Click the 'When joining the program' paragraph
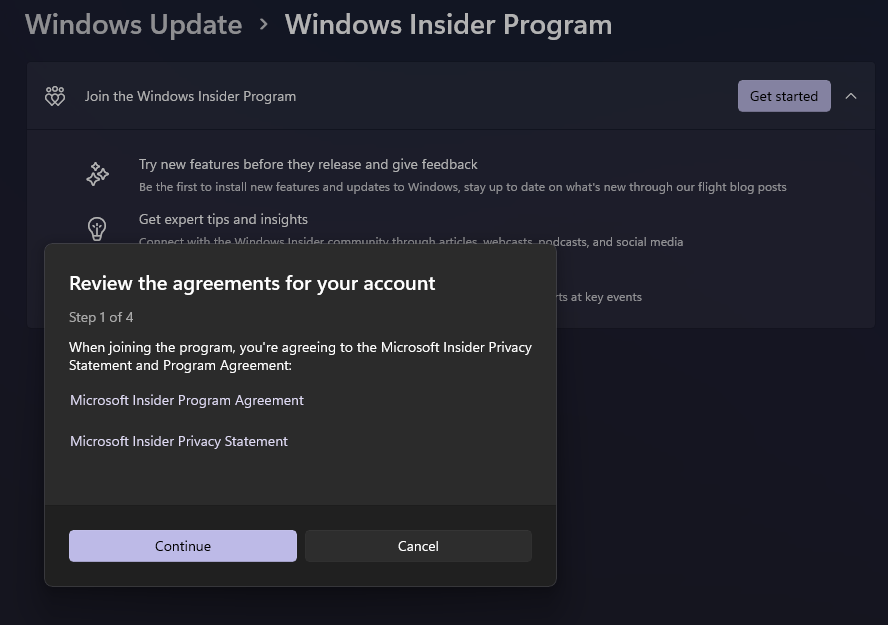 pyautogui.click(x=300, y=356)
